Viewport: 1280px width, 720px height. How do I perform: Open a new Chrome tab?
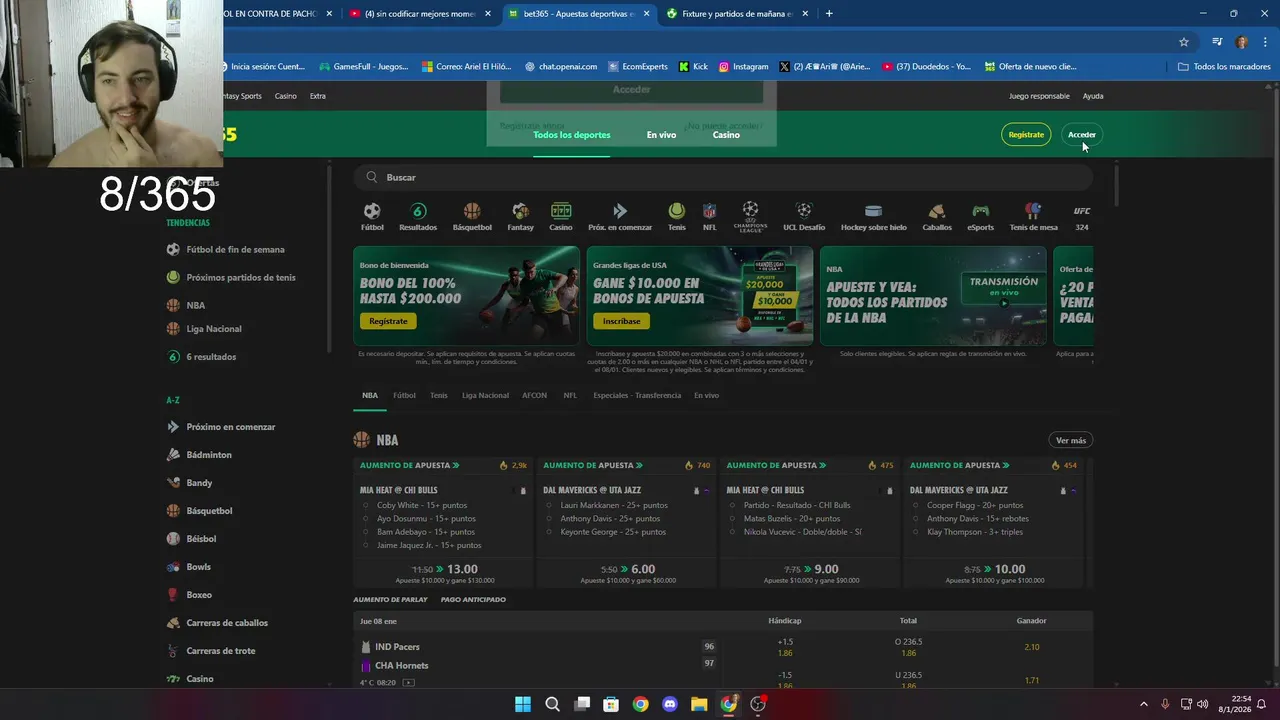829,14
